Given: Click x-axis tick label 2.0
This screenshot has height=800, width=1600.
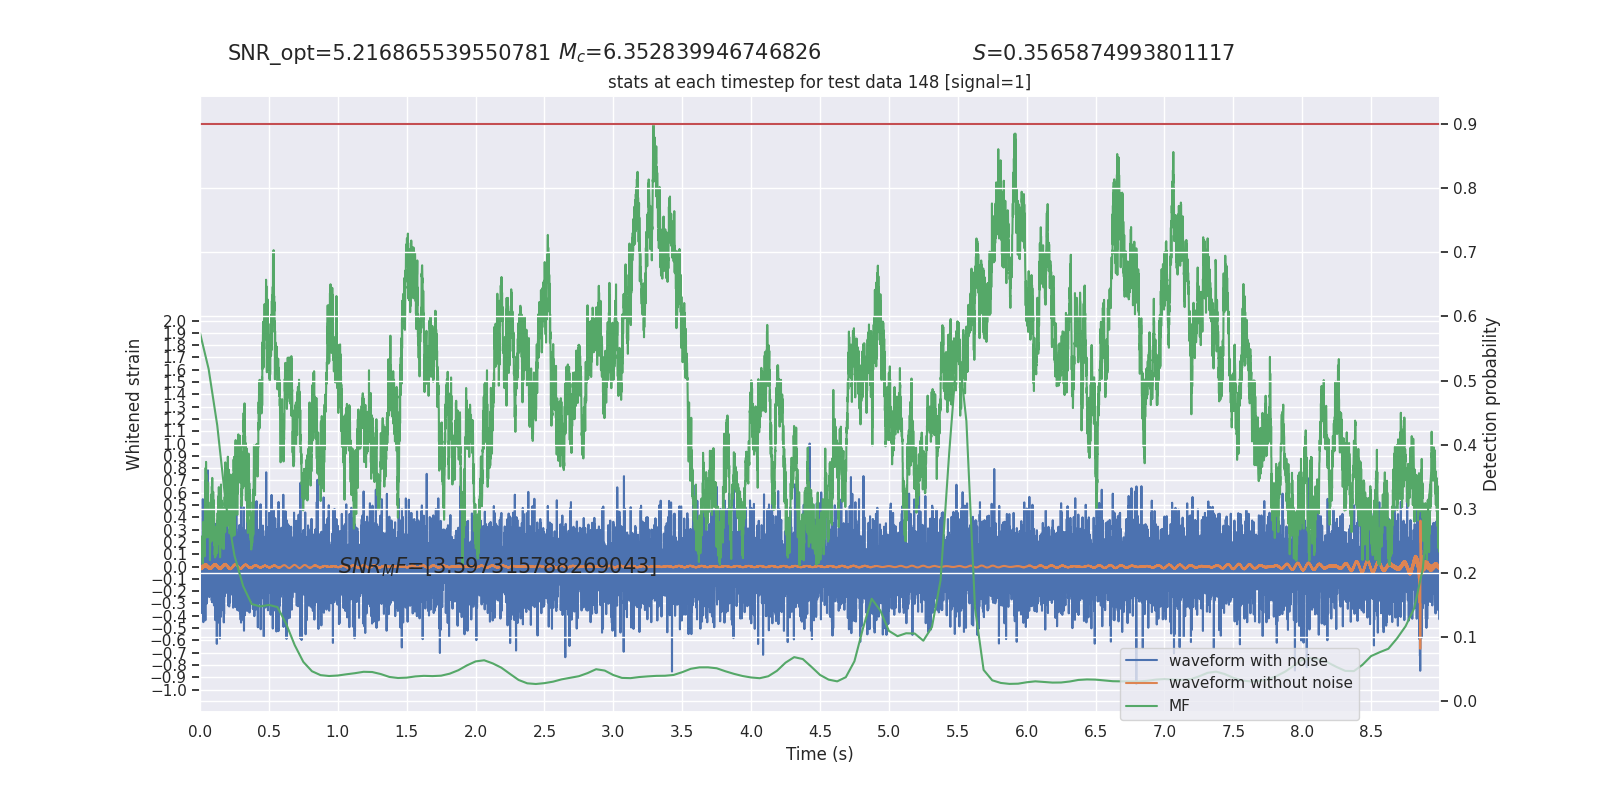Looking at the screenshot, I should tap(475, 731).
